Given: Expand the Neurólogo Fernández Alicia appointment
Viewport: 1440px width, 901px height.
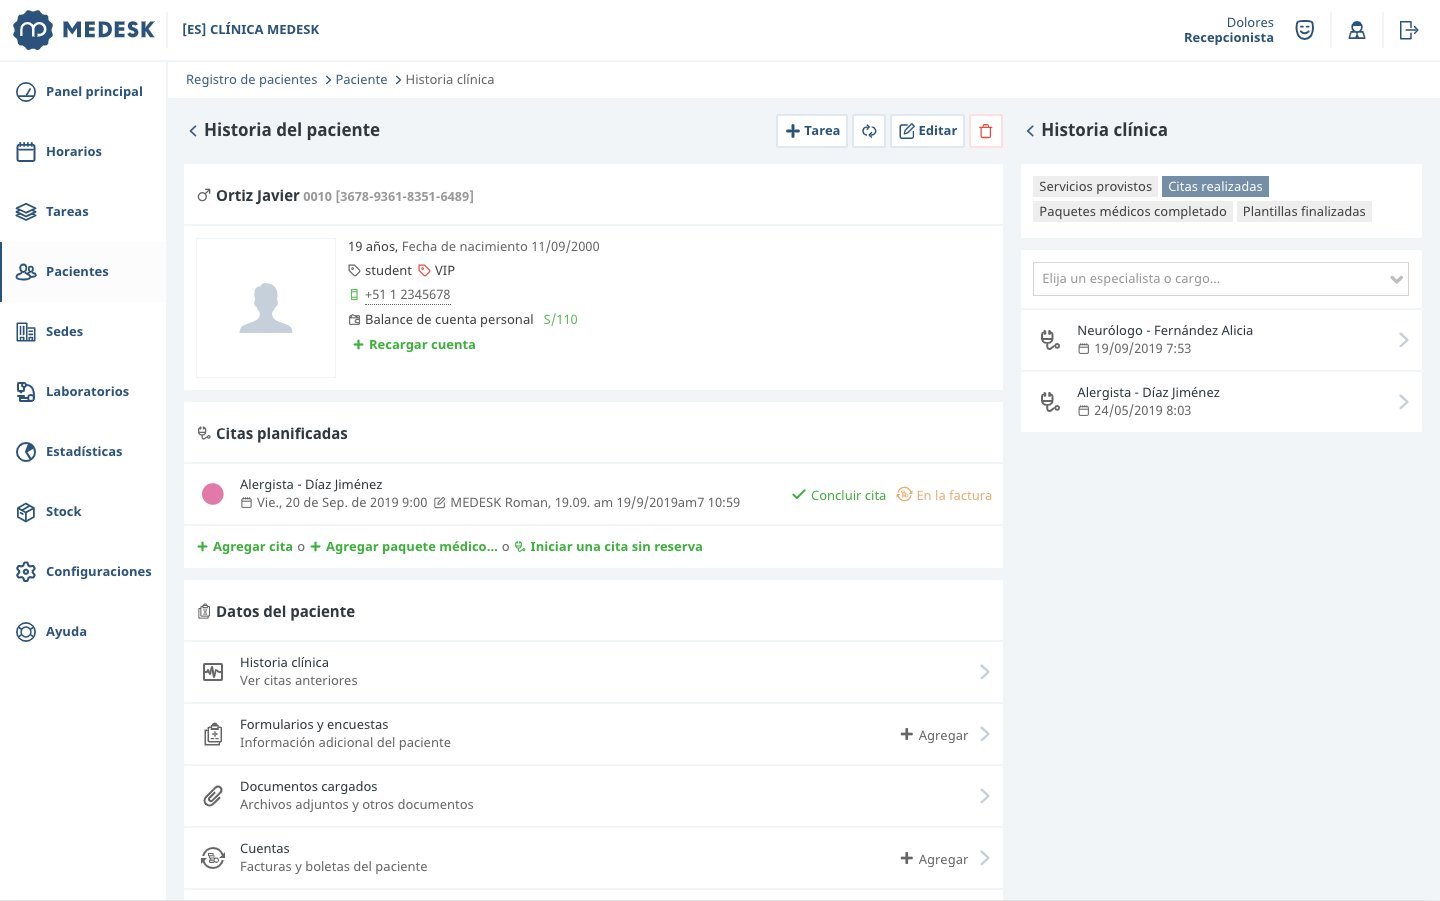Looking at the screenshot, I should (x=1220, y=340).
